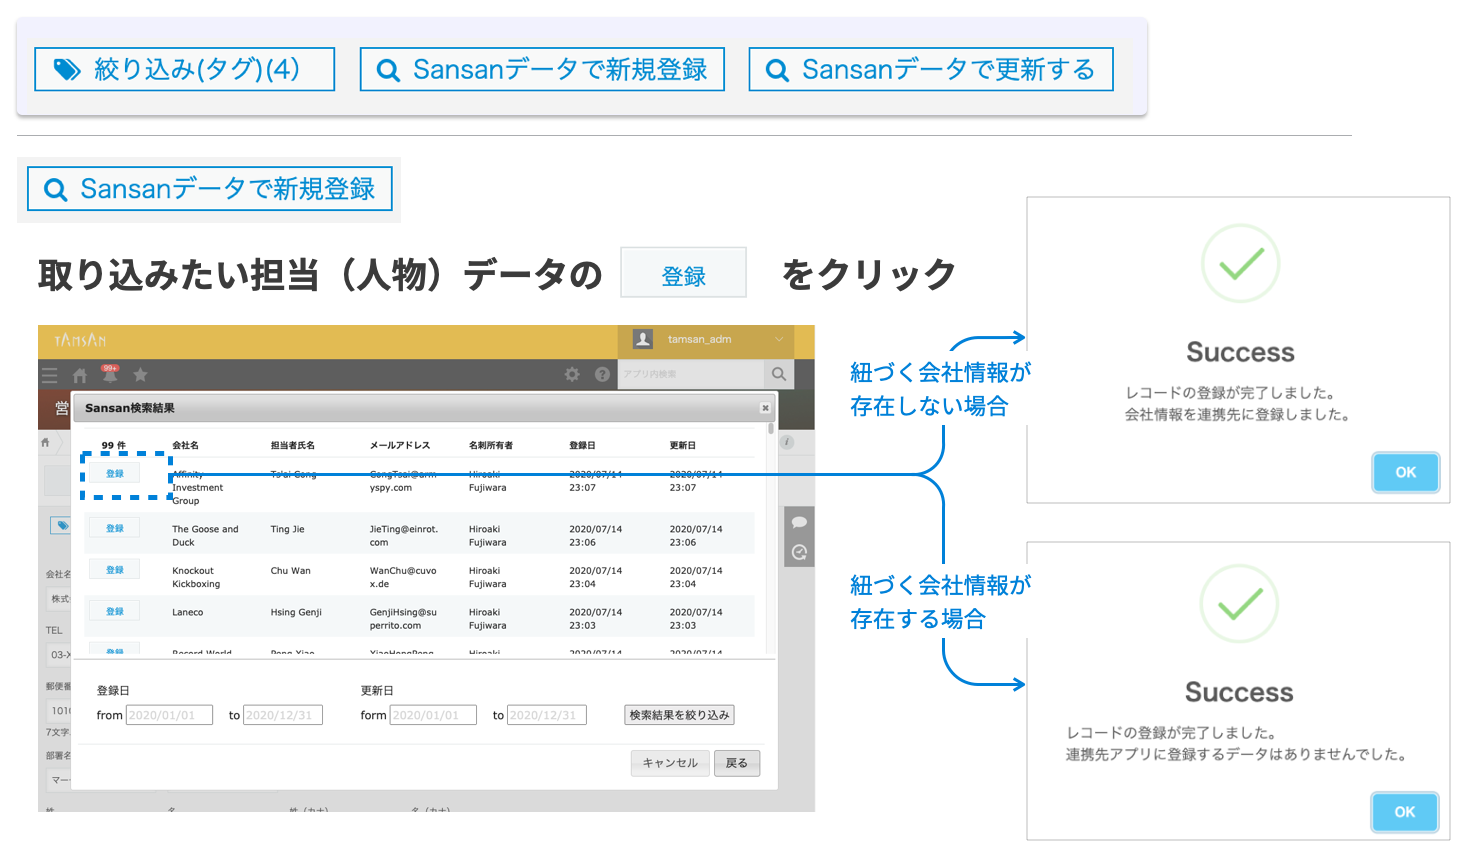Click the help question mark icon
The width and height of the screenshot is (1469, 858).
click(602, 374)
